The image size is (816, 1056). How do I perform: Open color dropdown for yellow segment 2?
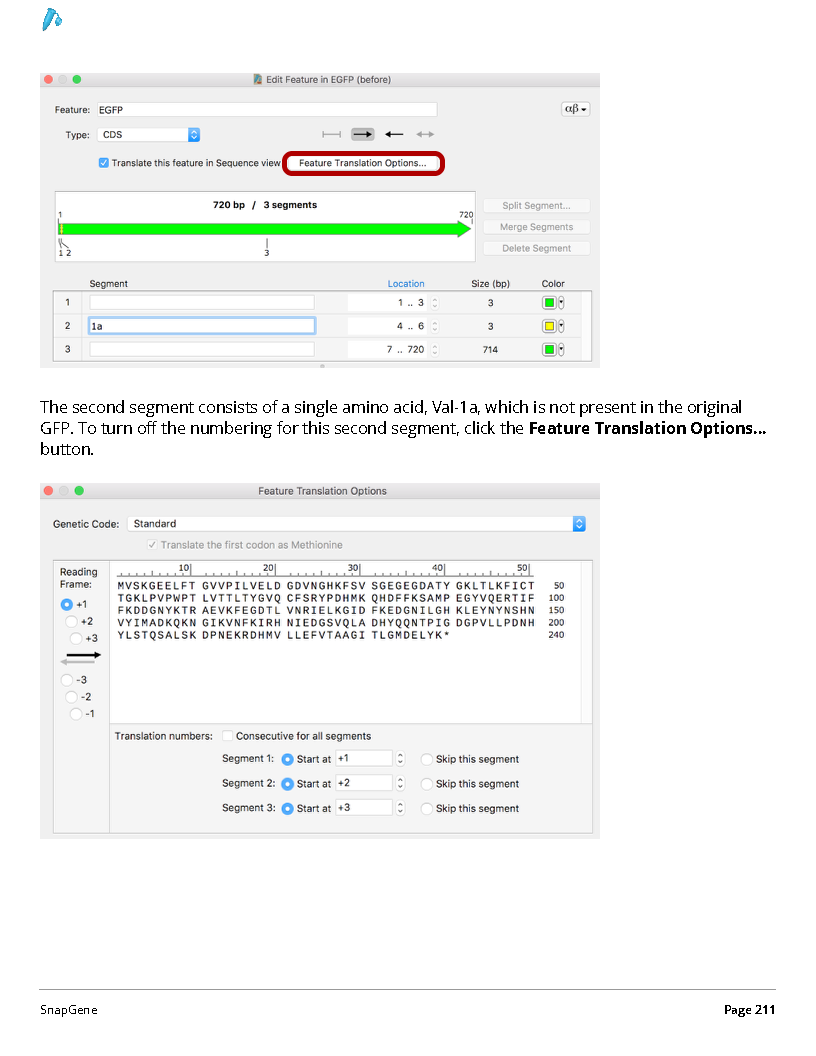click(x=561, y=327)
